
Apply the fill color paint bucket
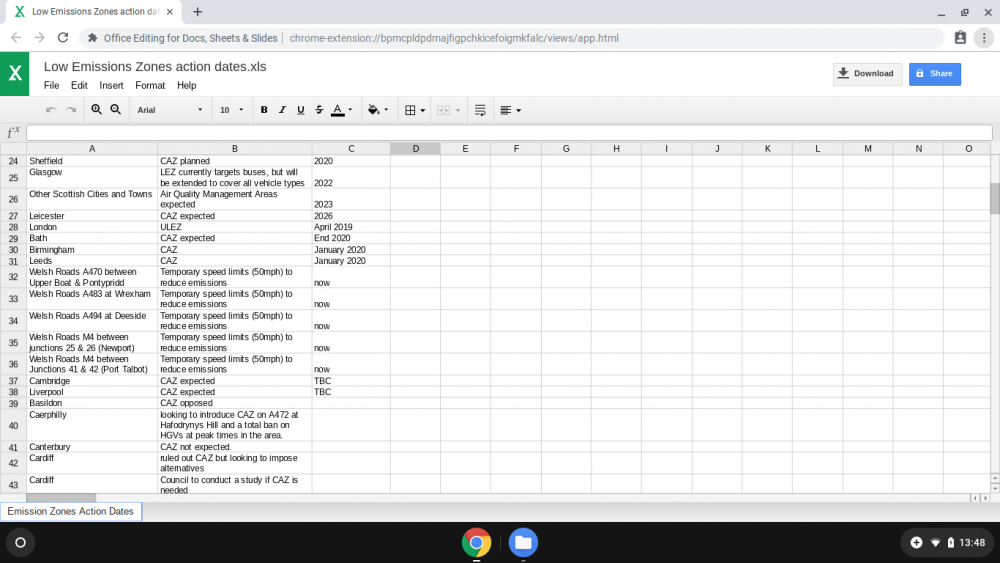point(374,110)
